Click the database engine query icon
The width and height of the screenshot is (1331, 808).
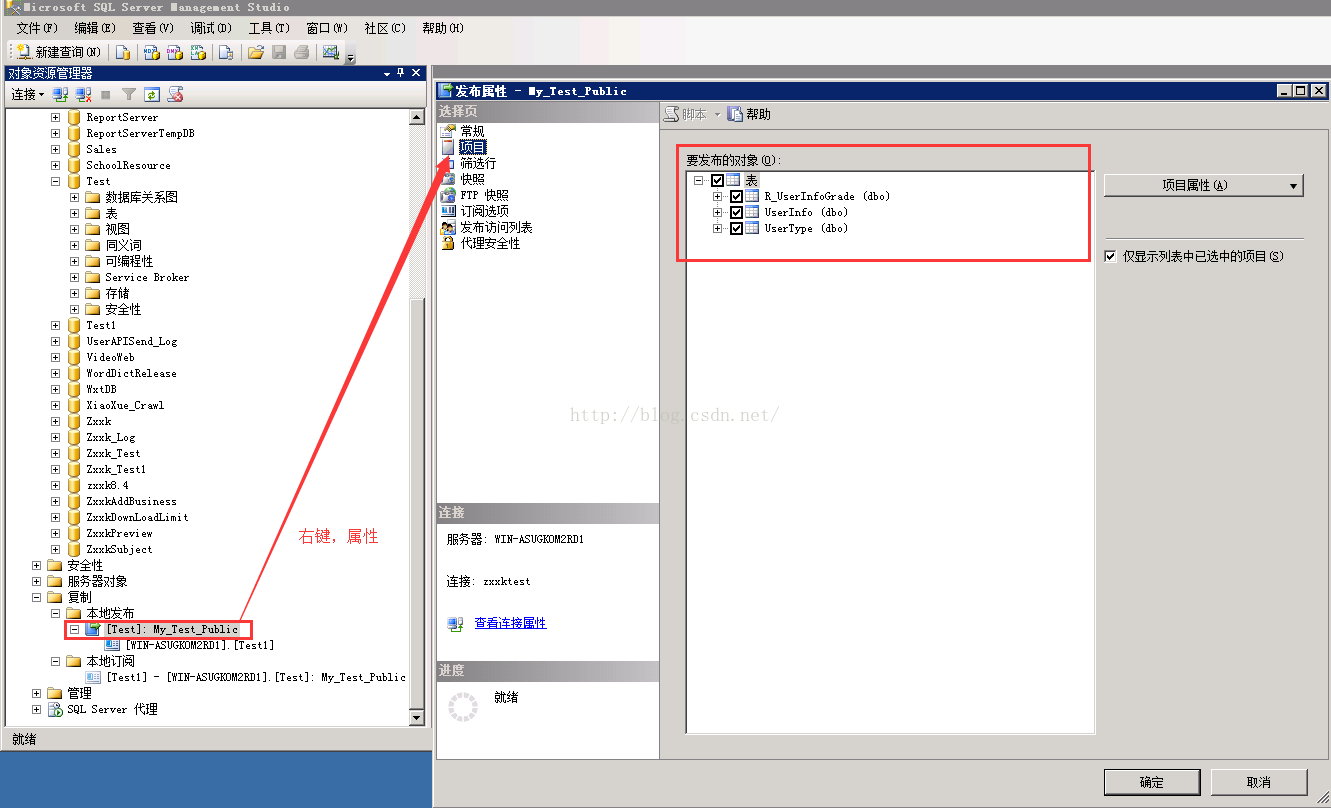[x=123, y=52]
